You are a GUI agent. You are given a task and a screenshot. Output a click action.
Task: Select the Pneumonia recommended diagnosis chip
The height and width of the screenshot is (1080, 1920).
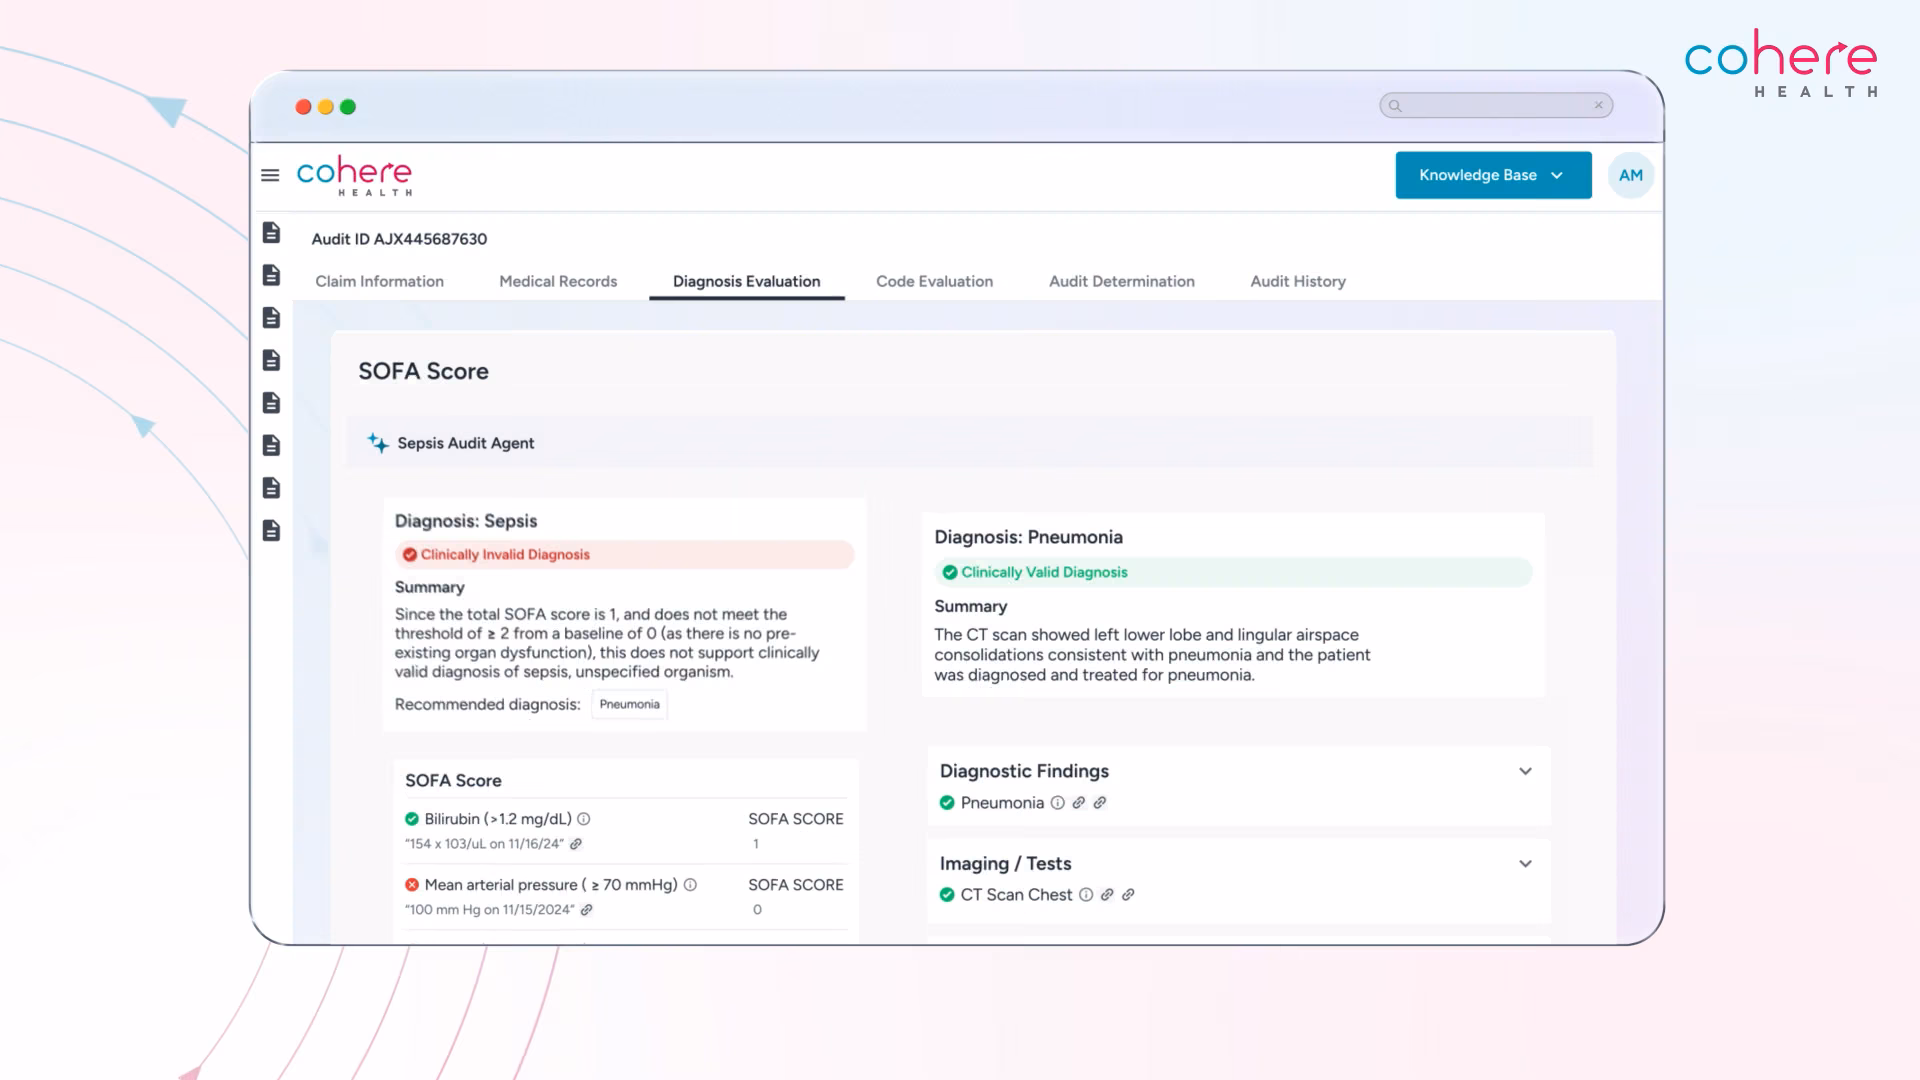tap(629, 704)
